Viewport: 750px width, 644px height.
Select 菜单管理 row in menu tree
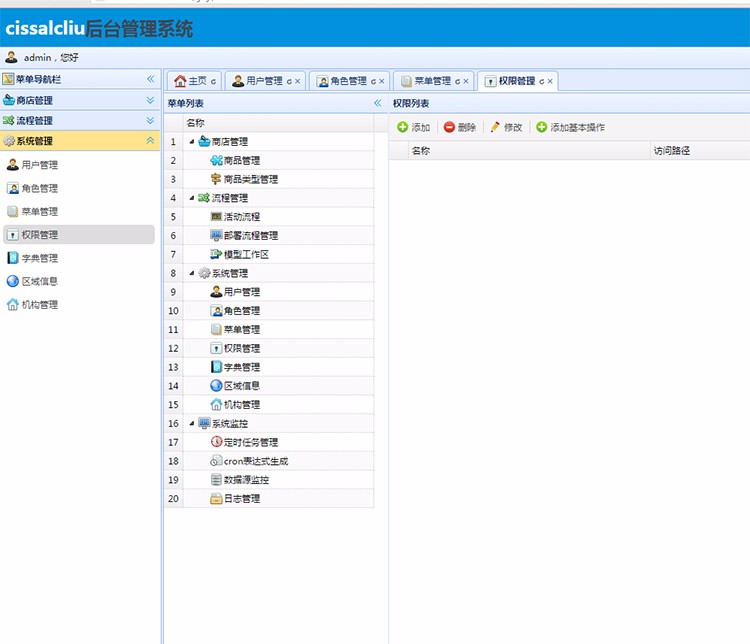[x=269, y=330]
